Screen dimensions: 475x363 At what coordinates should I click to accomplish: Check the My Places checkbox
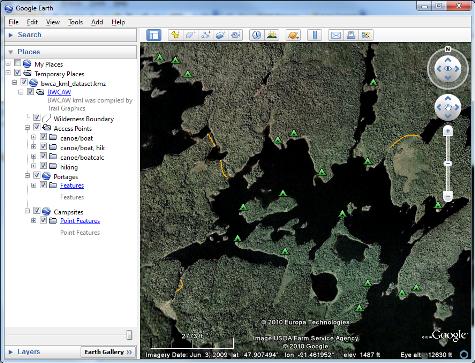(x=17, y=63)
